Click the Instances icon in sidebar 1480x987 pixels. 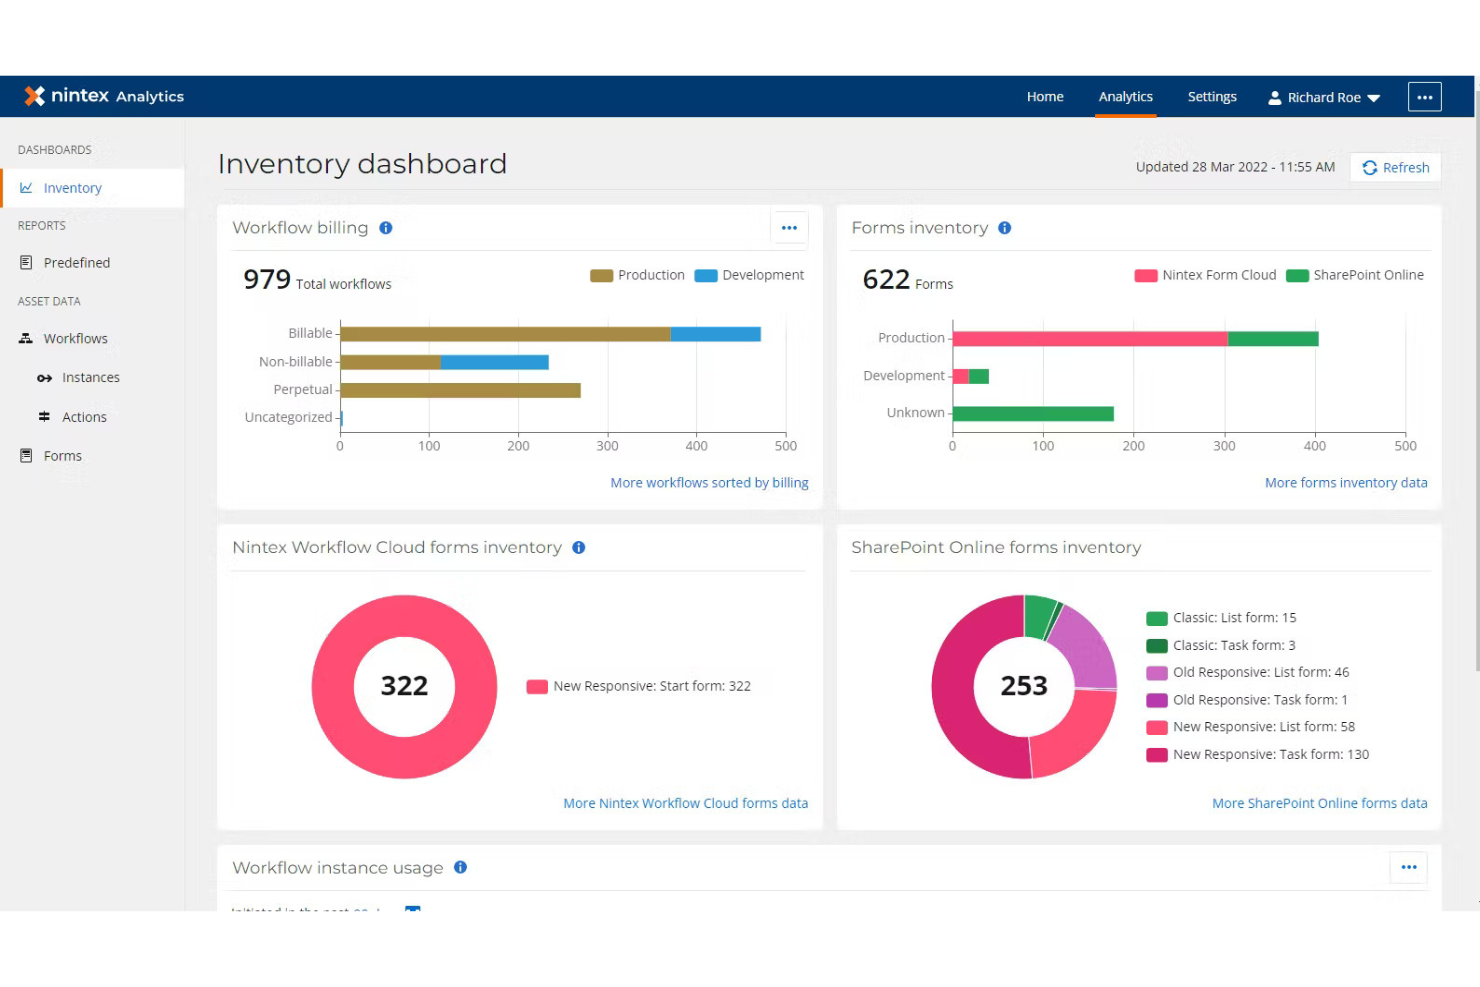pos(44,378)
